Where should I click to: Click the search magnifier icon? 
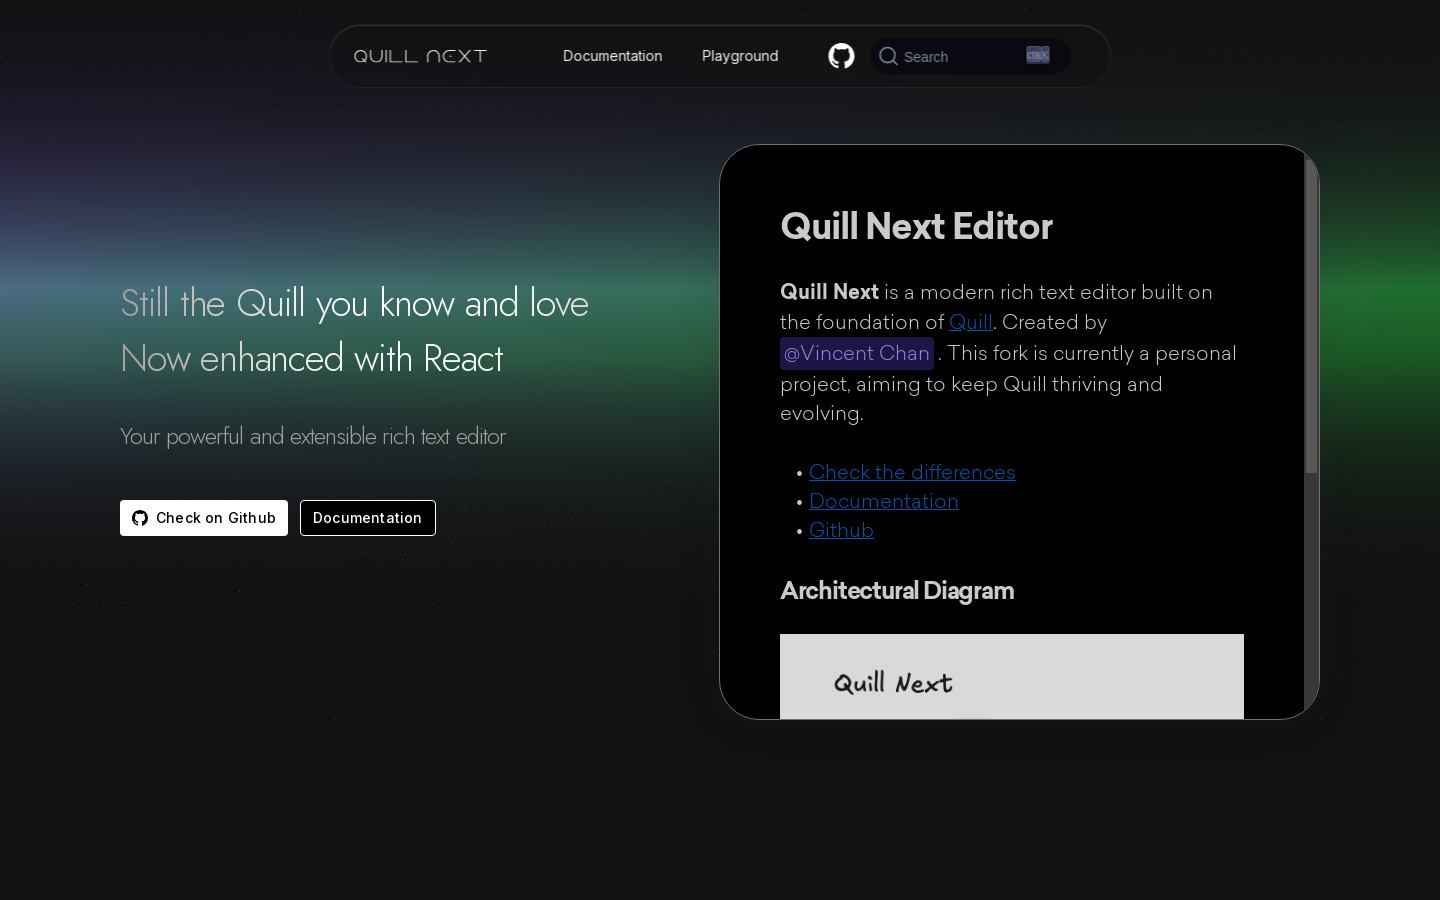(x=888, y=56)
